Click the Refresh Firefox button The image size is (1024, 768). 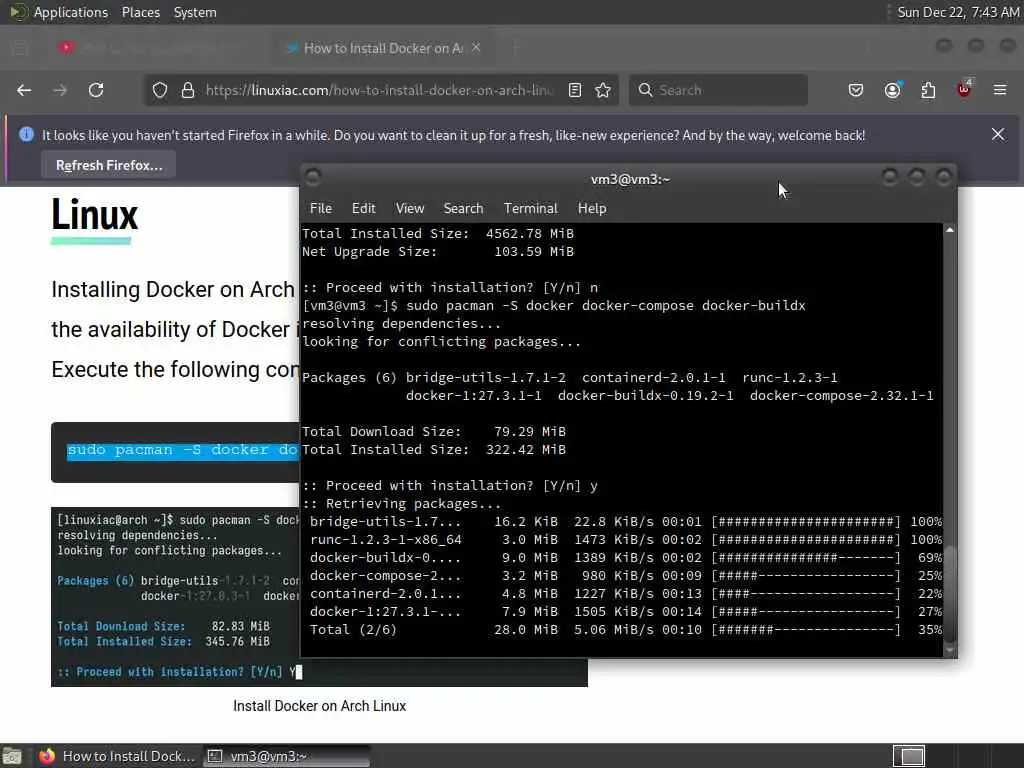pyautogui.click(x=109, y=165)
